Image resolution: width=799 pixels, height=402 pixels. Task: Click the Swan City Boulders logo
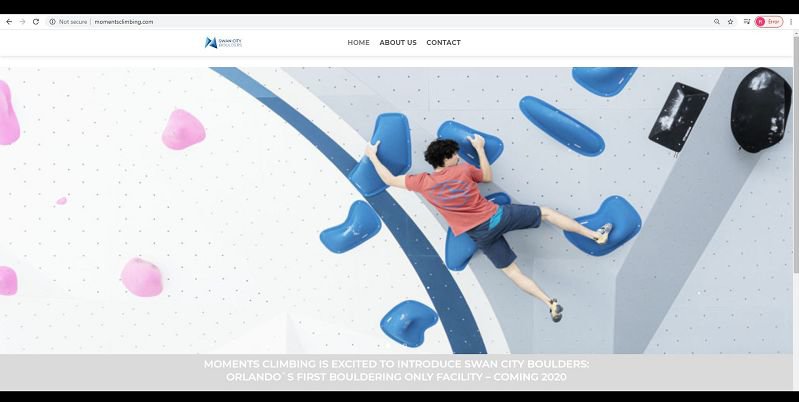(223, 43)
